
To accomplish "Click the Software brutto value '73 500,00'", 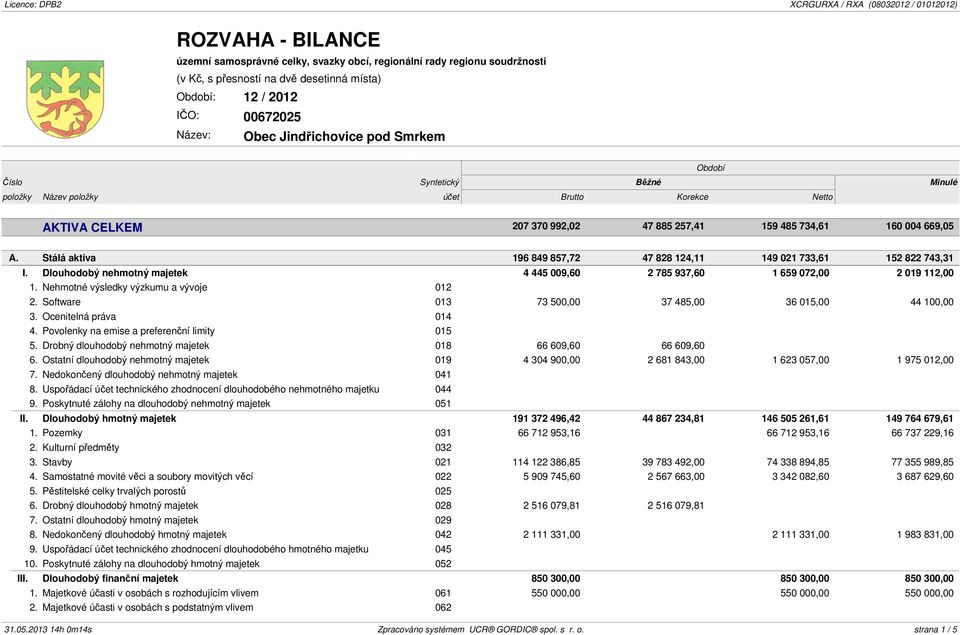I will click(558, 302).
